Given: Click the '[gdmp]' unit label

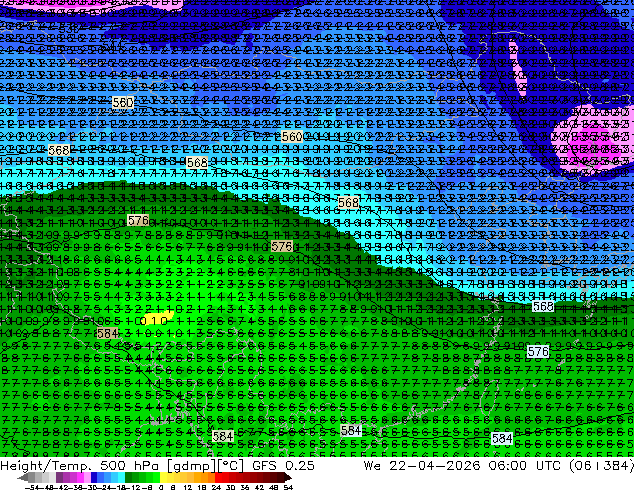Looking at the screenshot, I should 190,466.
